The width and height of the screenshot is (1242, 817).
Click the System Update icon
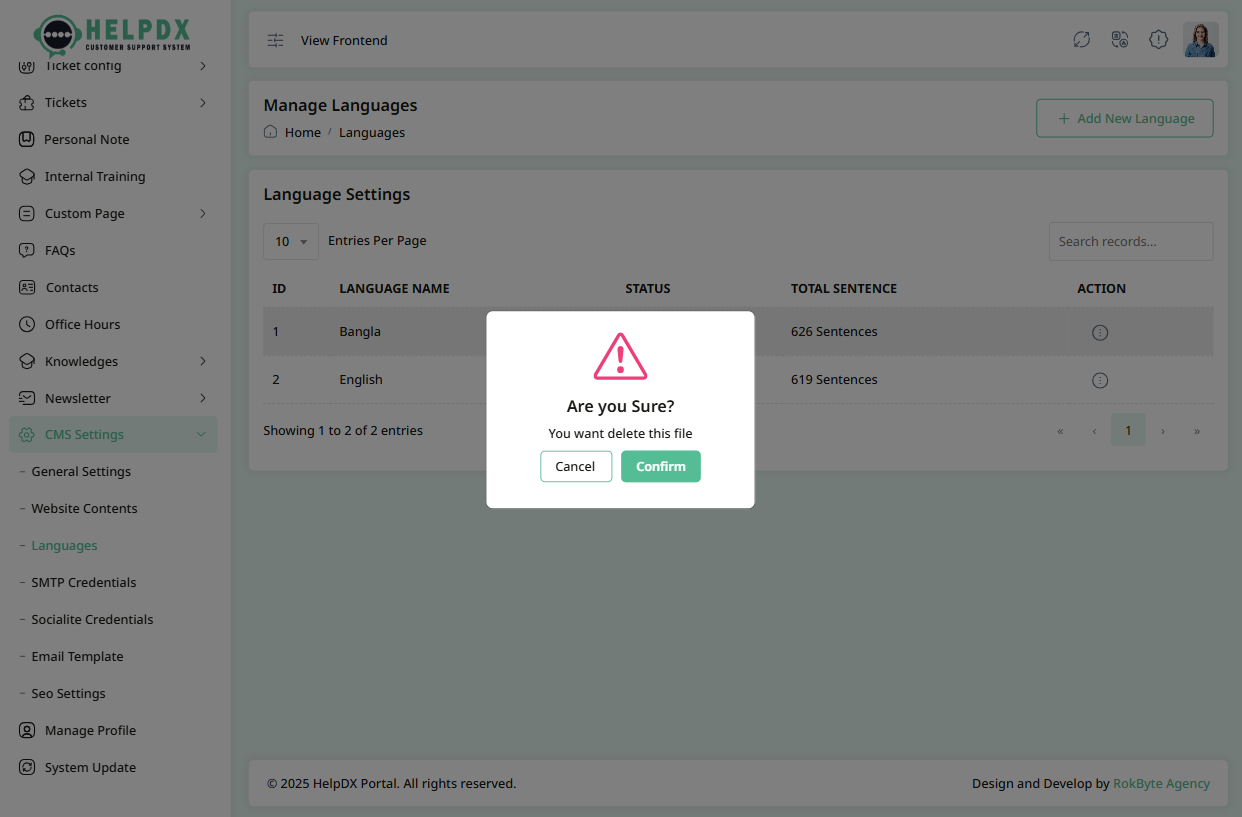click(27, 767)
